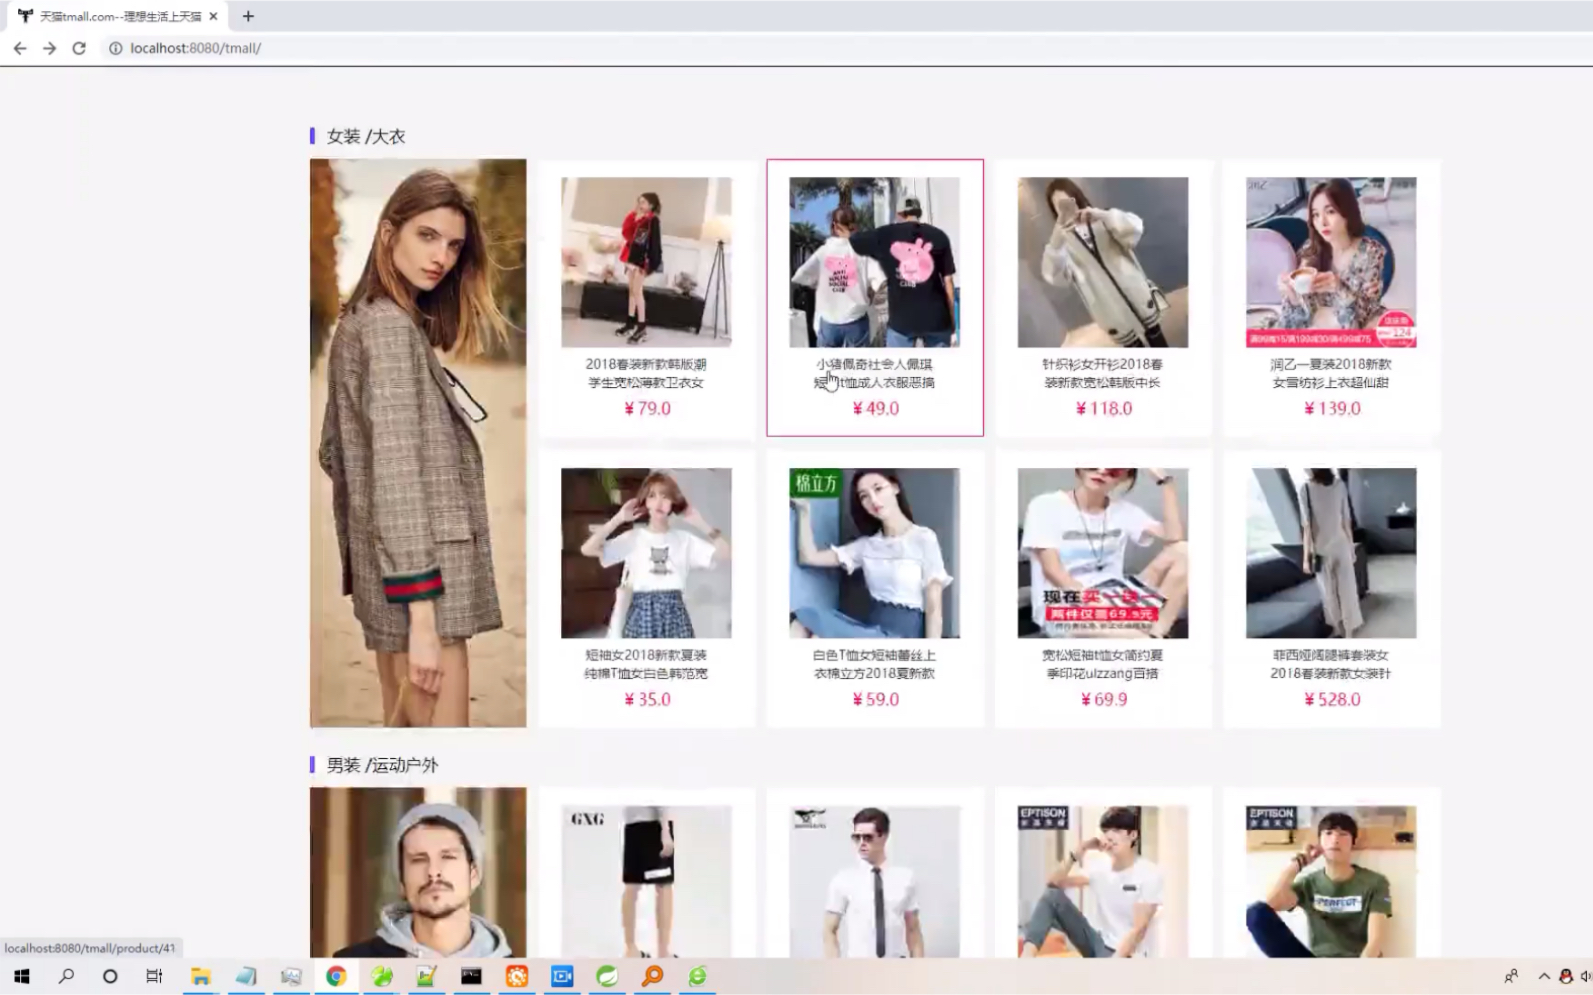Viewport: 1593px width, 995px height.
Task: Click the 2018春装新款韩版潮 product title
Action: (x=646, y=365)
